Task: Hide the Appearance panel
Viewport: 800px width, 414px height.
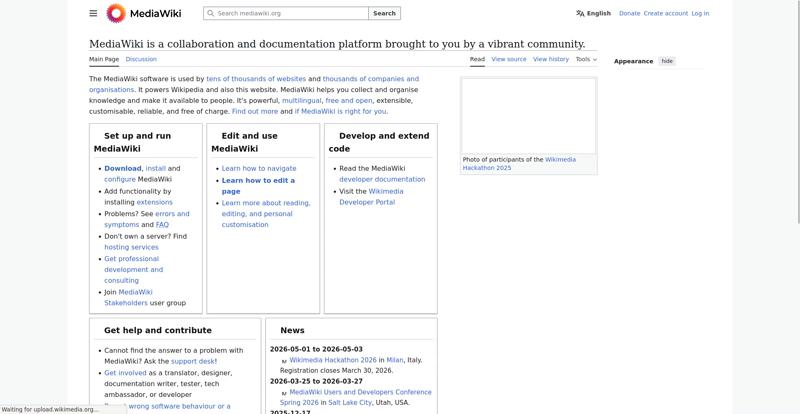Action: coord(667,61)
